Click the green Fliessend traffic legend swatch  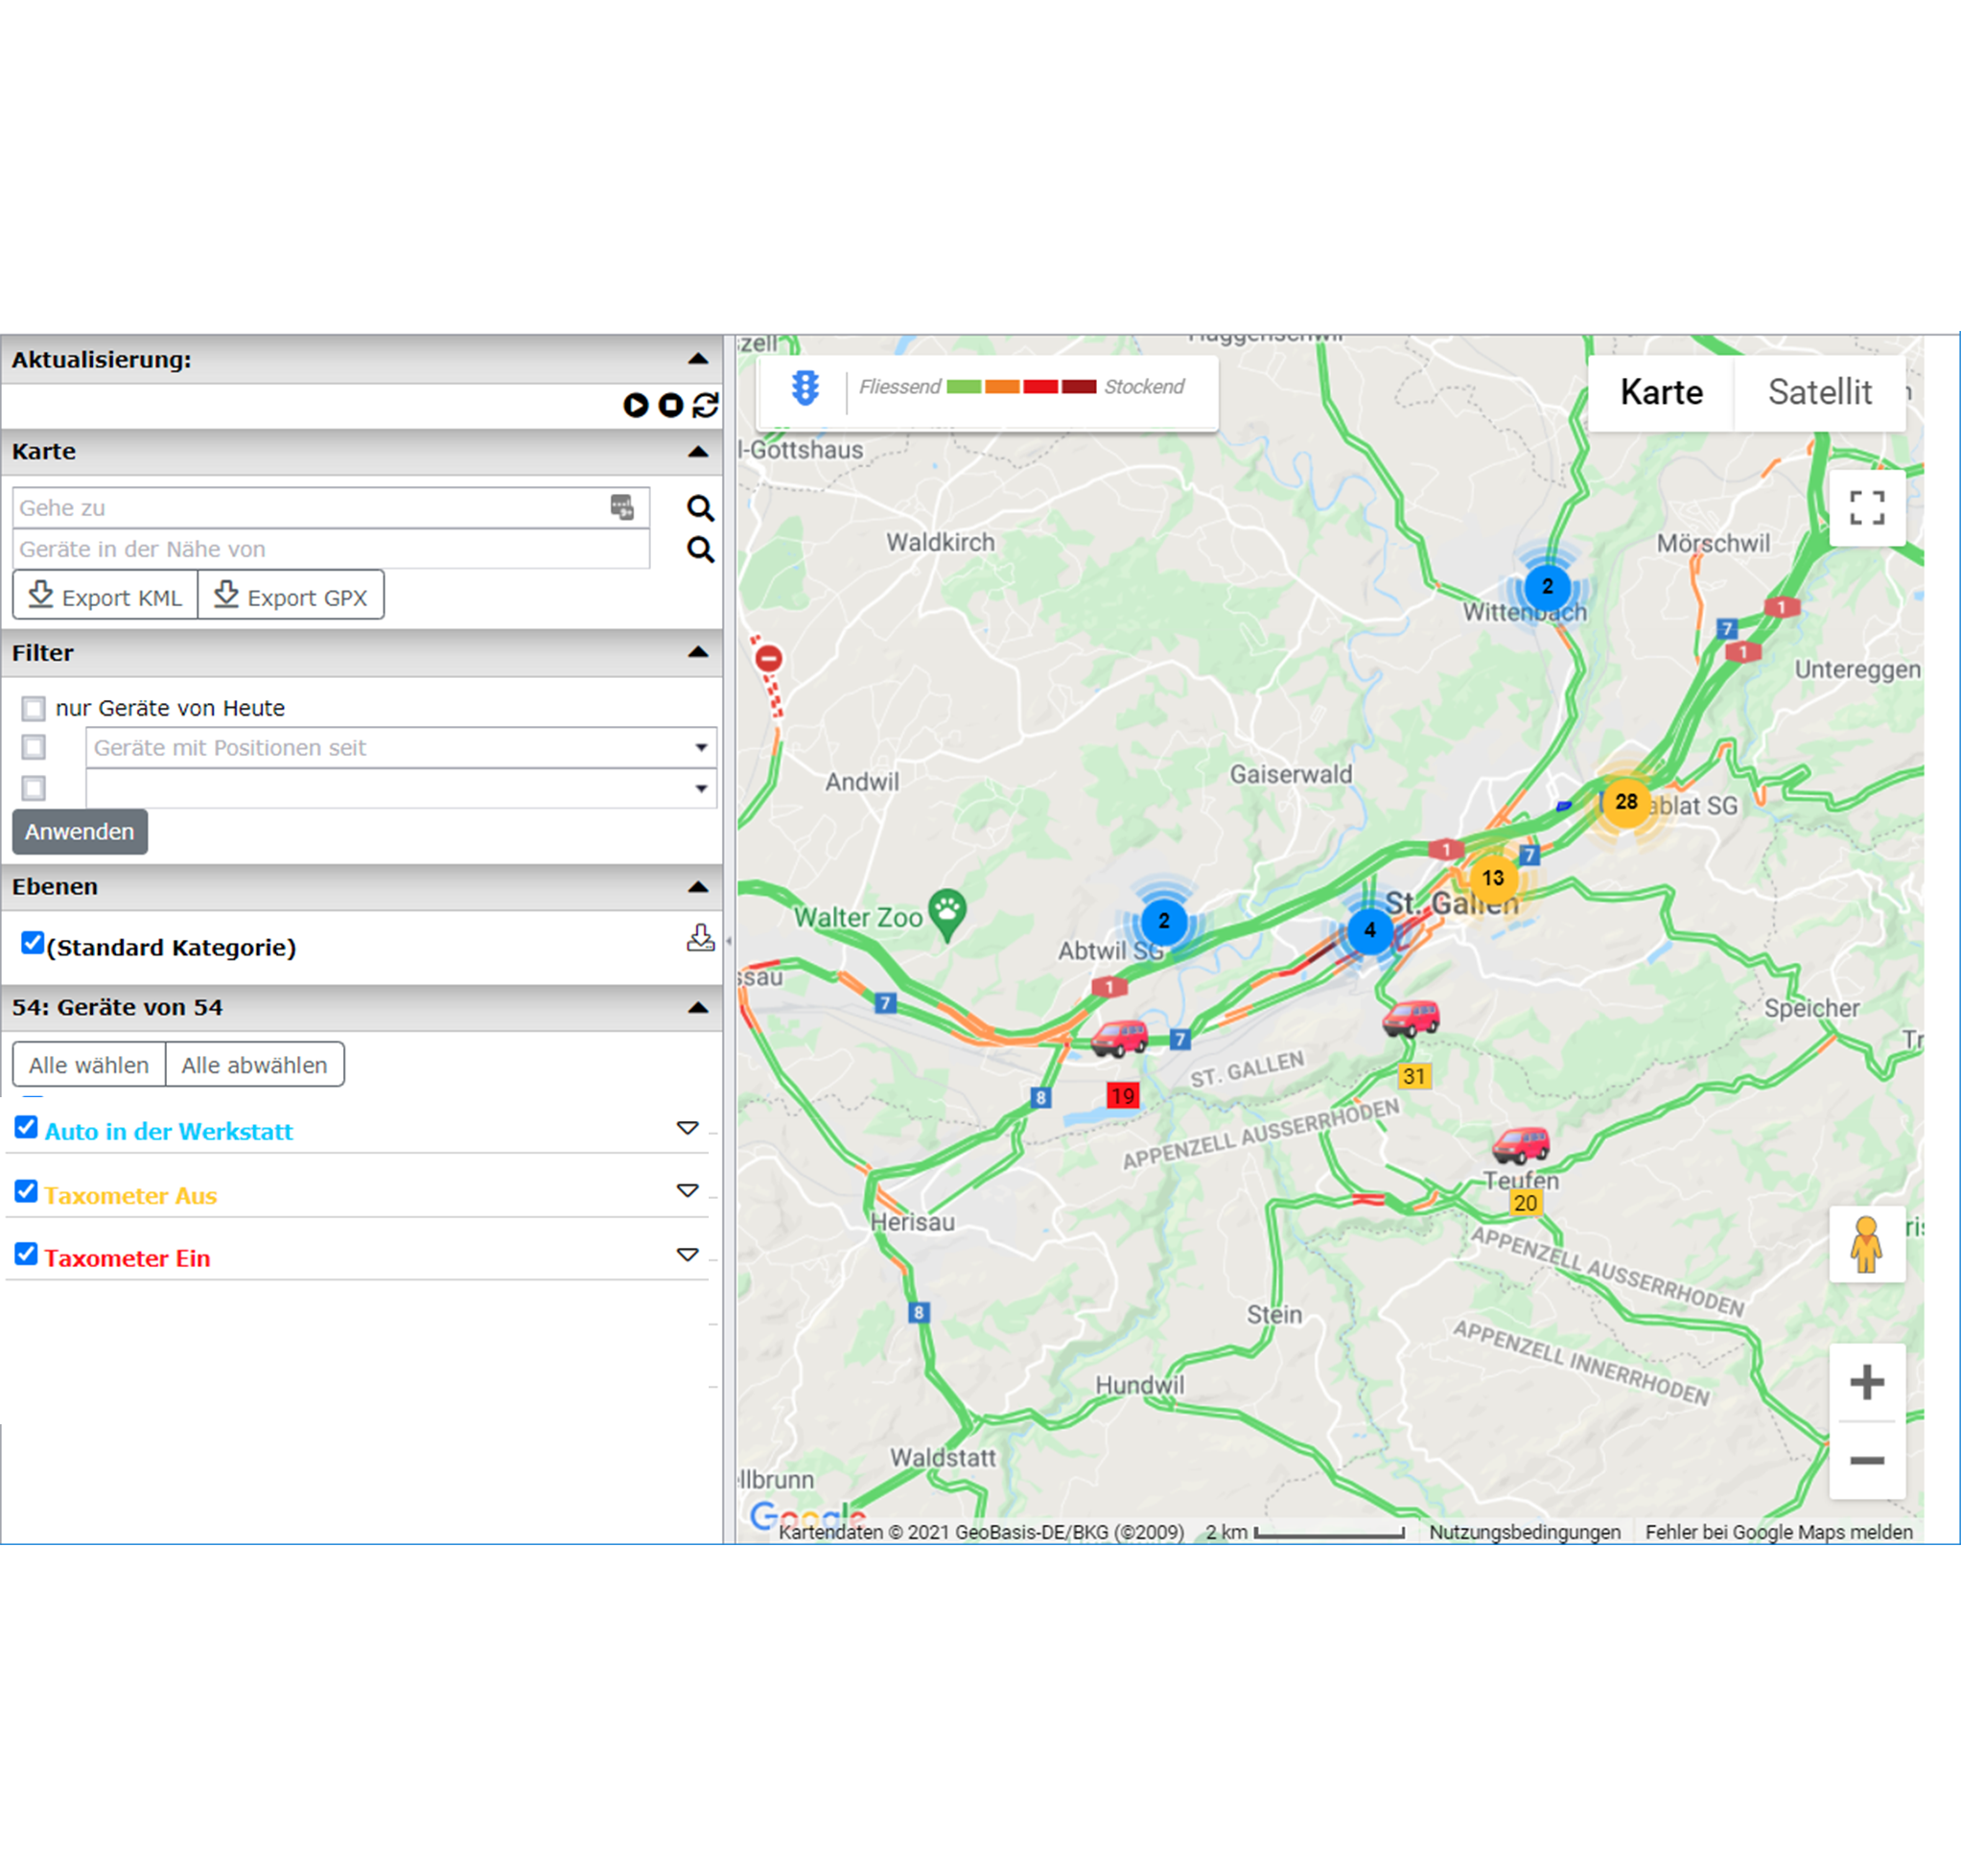click(x=964, y=387)
